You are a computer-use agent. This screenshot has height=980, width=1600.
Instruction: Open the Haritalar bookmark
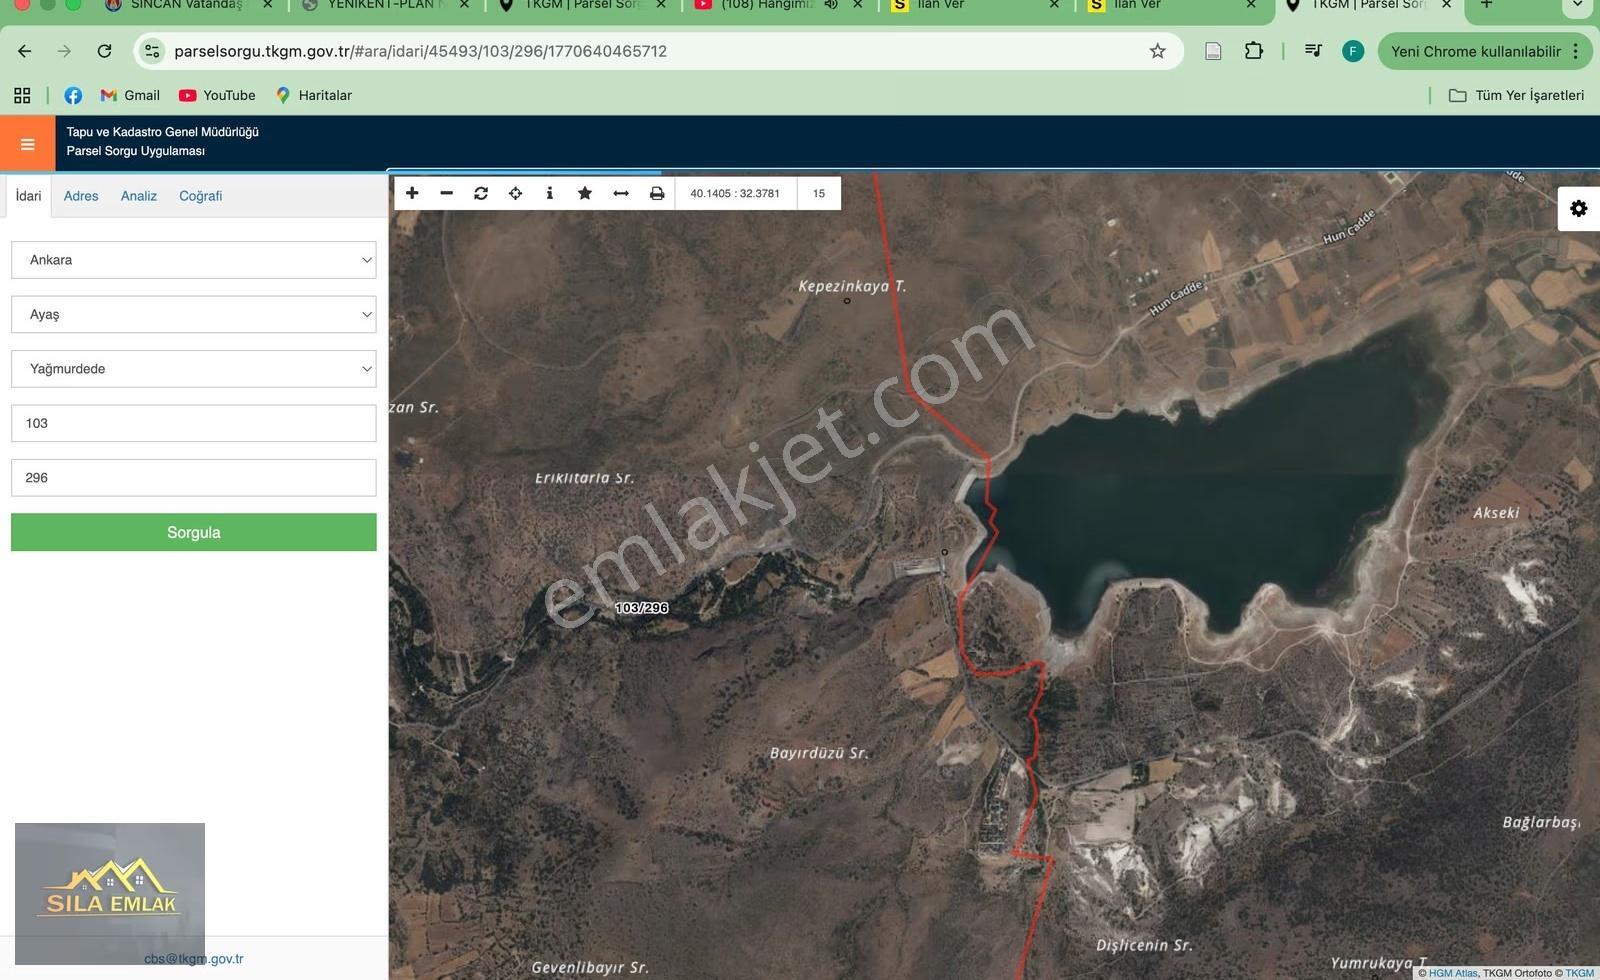click(314, 95)
